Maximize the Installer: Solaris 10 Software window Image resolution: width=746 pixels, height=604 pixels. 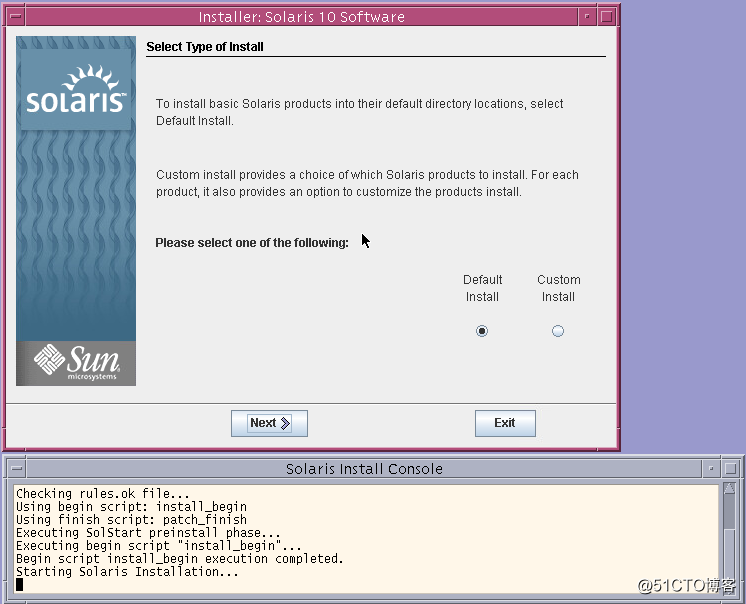607,16
